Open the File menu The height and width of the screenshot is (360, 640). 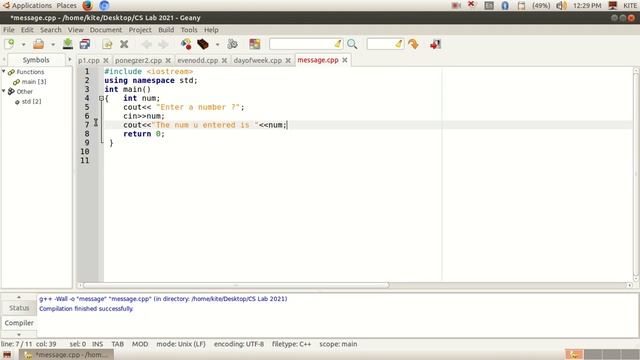(9, 30)
